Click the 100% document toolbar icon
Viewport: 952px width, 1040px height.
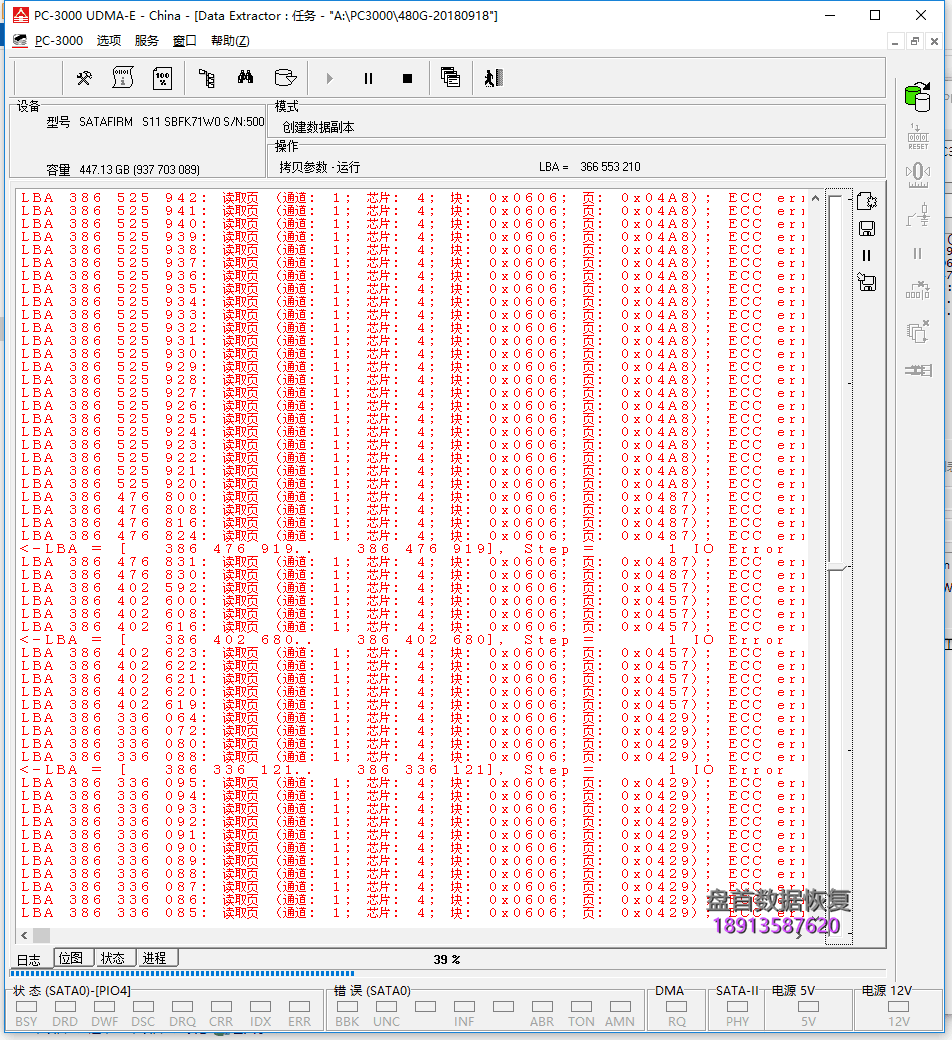tap(162, 78)
